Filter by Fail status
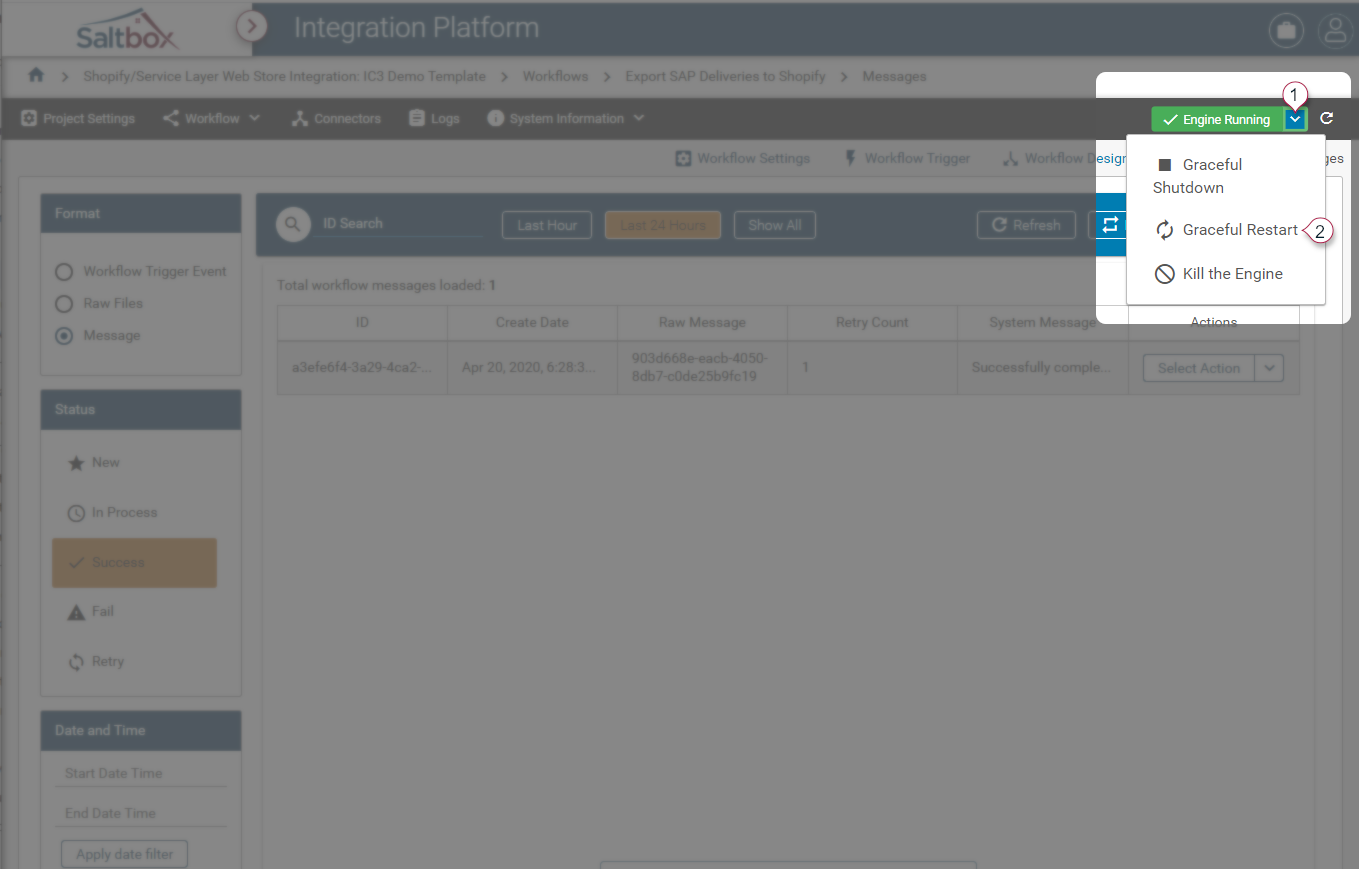1359x869 pixels. click(x=134, y=612)
